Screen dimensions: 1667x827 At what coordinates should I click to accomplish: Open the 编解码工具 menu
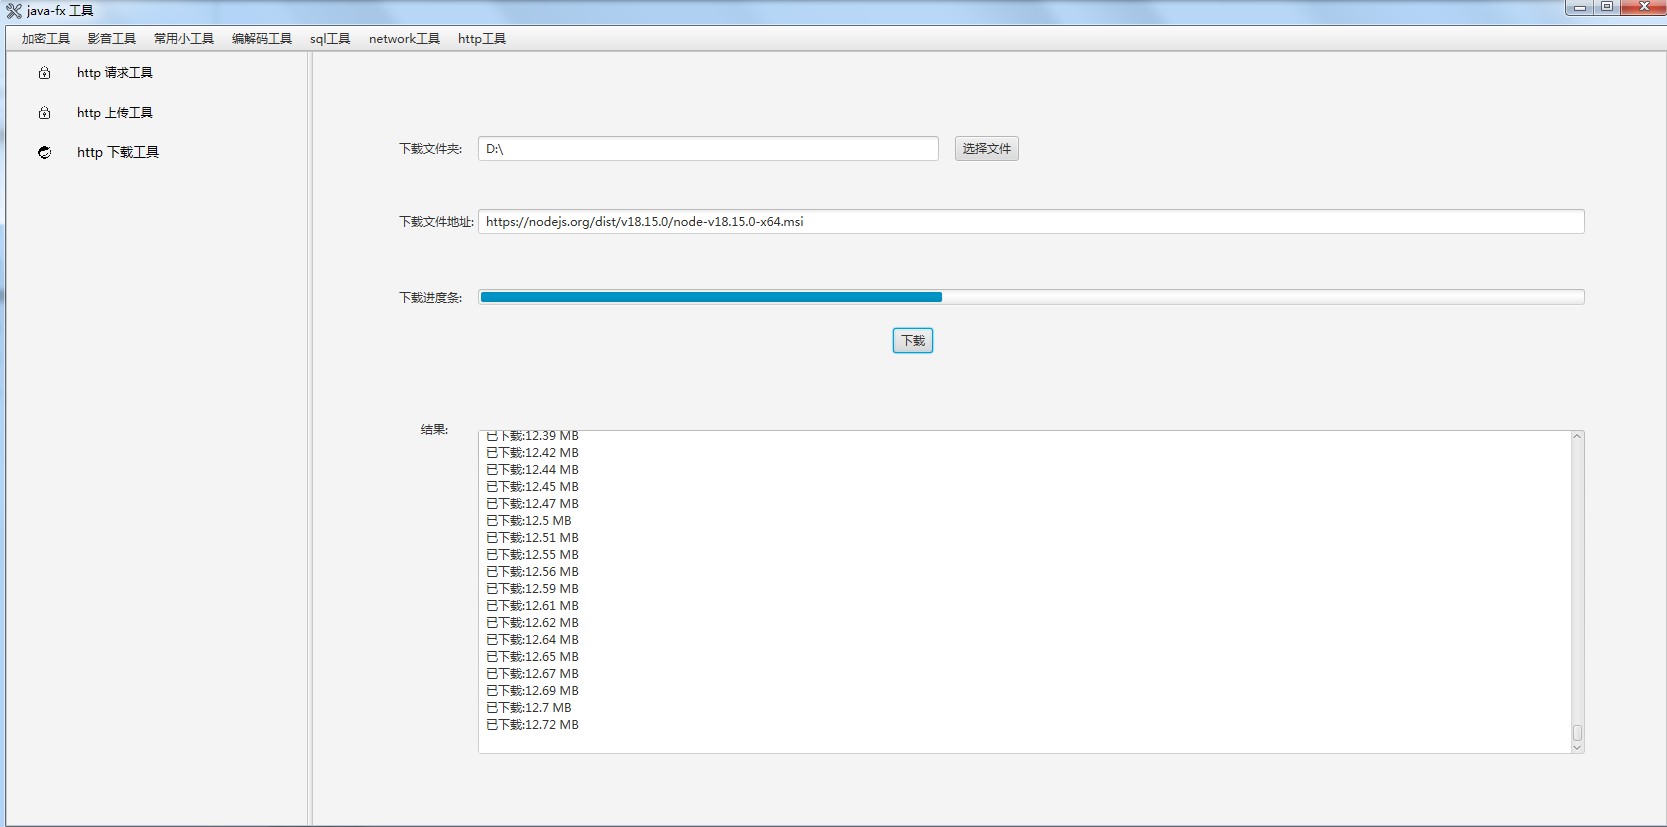[x=262, y=39]
